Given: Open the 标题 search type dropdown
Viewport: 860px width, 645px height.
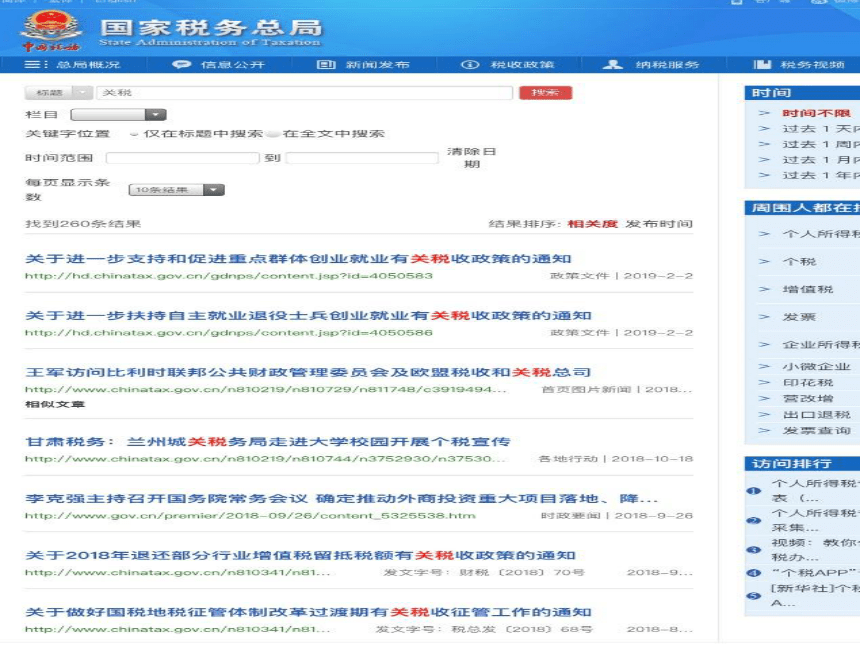Looking at the screenshot, I should [58, 93].
